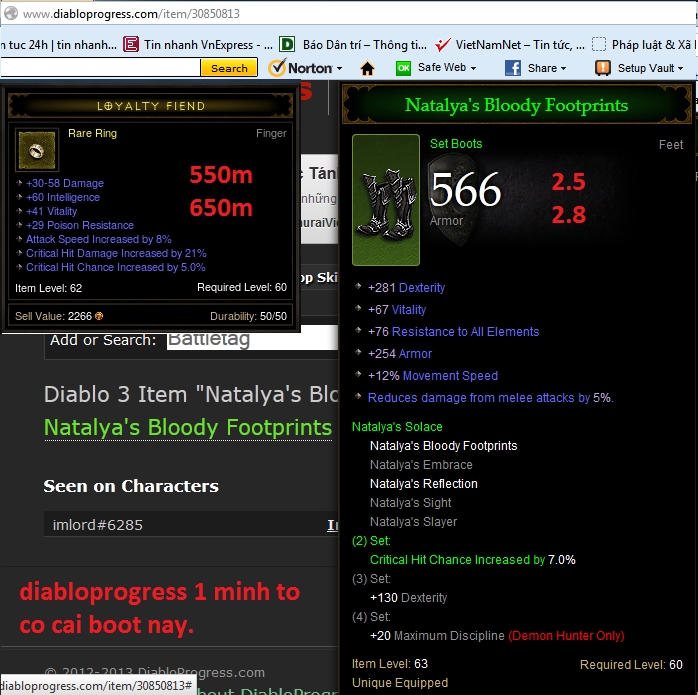Open the VietNamNet bookmark checkmark icon
This screenshot has height=695, width=698.
coord(442,45)
